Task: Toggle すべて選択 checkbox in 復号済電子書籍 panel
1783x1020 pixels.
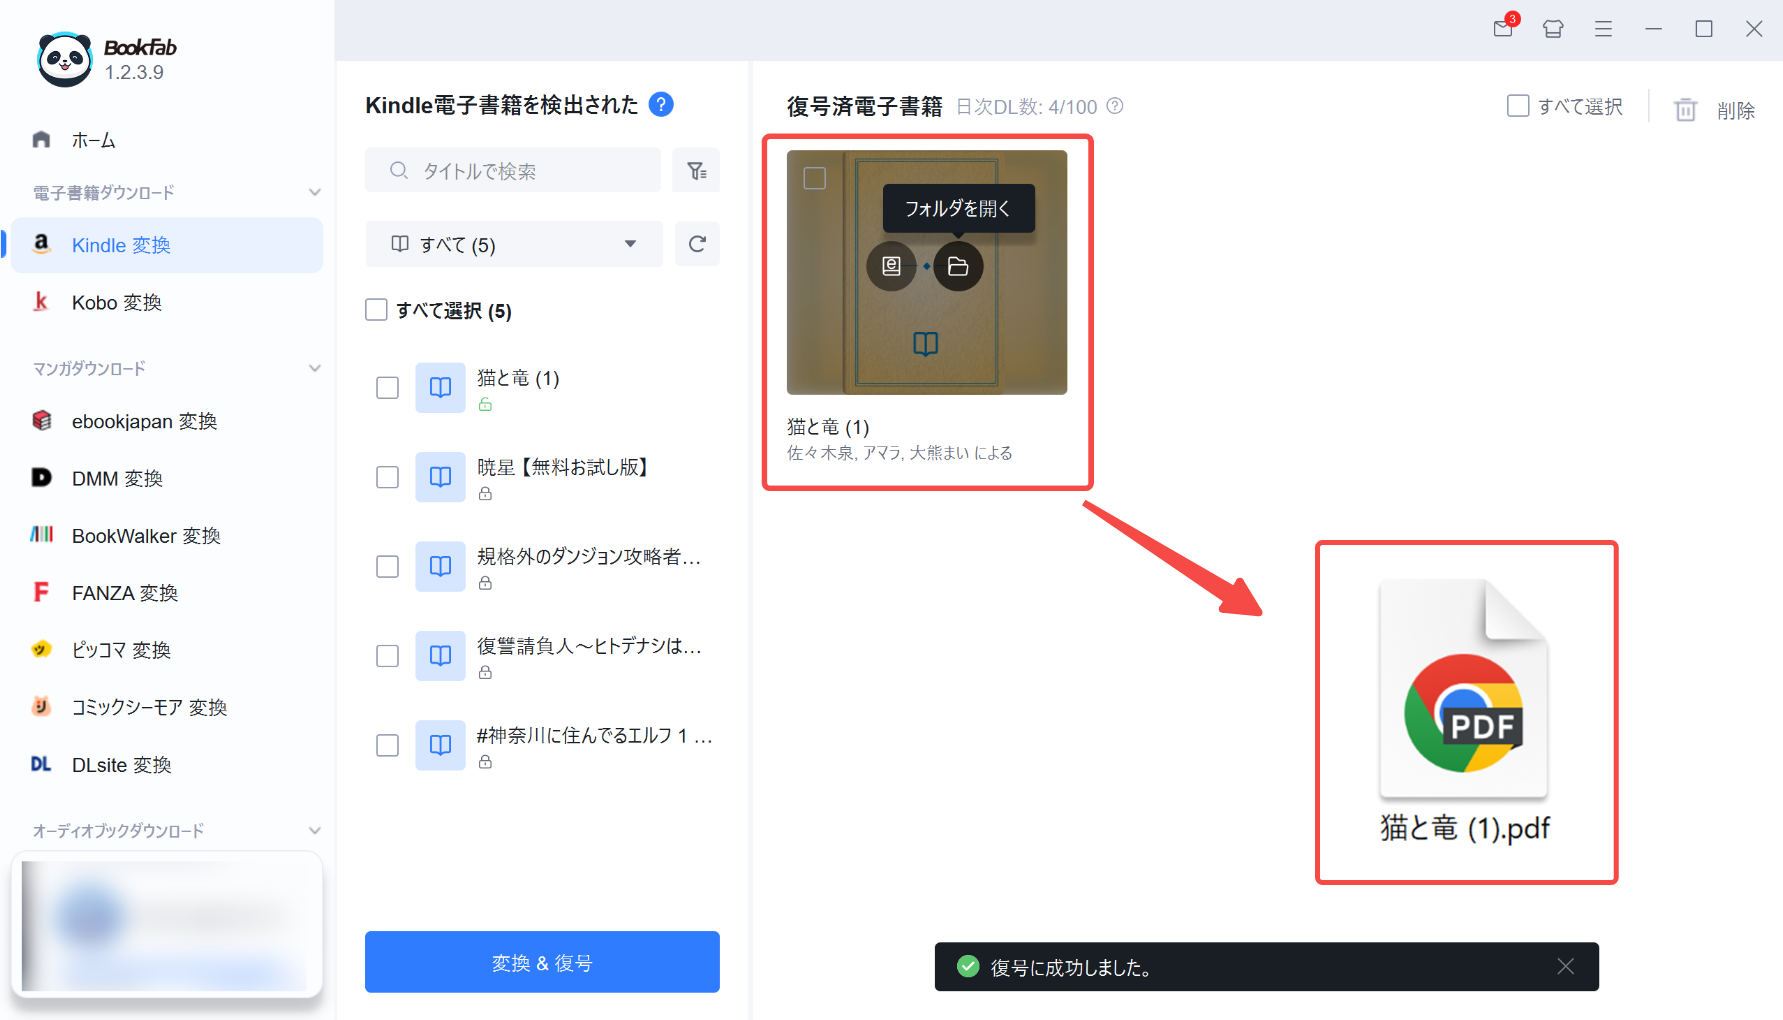Action: (x=1518, y=105)
